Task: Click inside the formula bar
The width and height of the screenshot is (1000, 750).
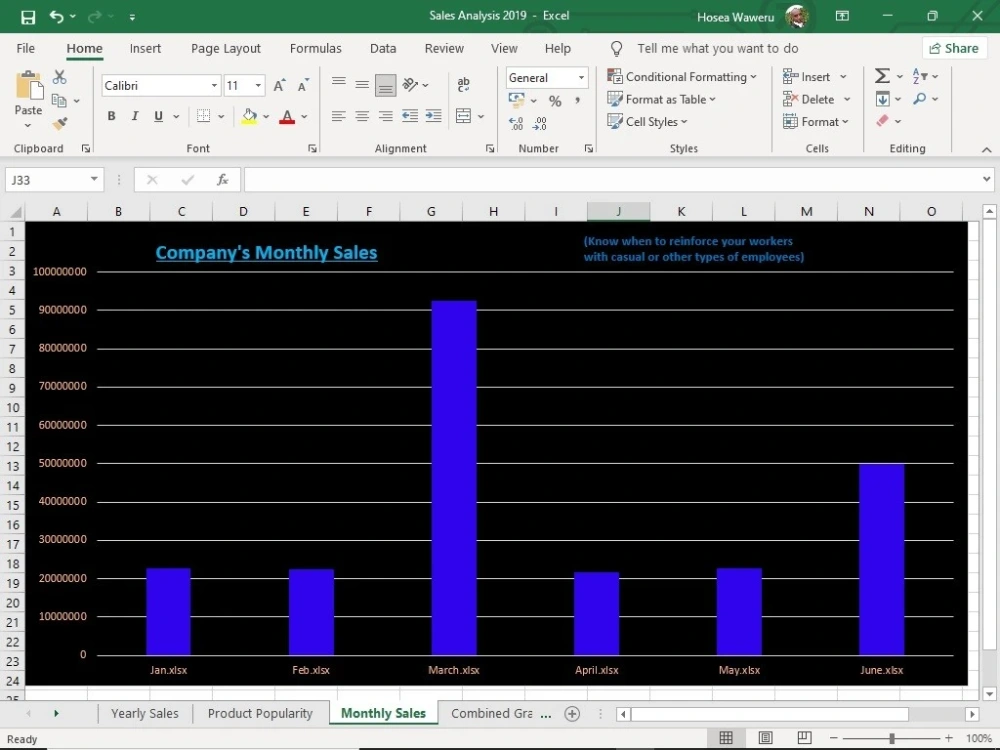Action: (x=600, y=180)
